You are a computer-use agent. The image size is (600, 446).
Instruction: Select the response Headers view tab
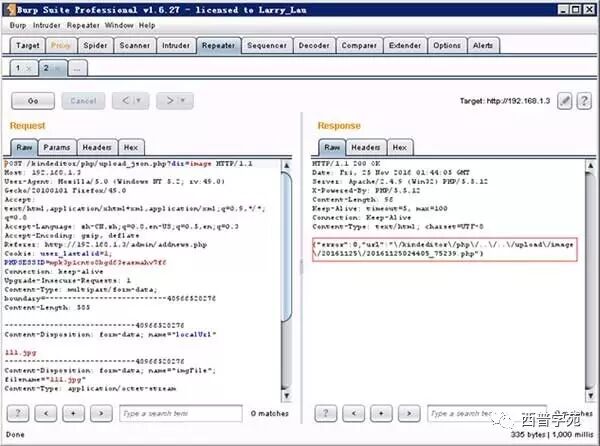[x=366, y=147]
